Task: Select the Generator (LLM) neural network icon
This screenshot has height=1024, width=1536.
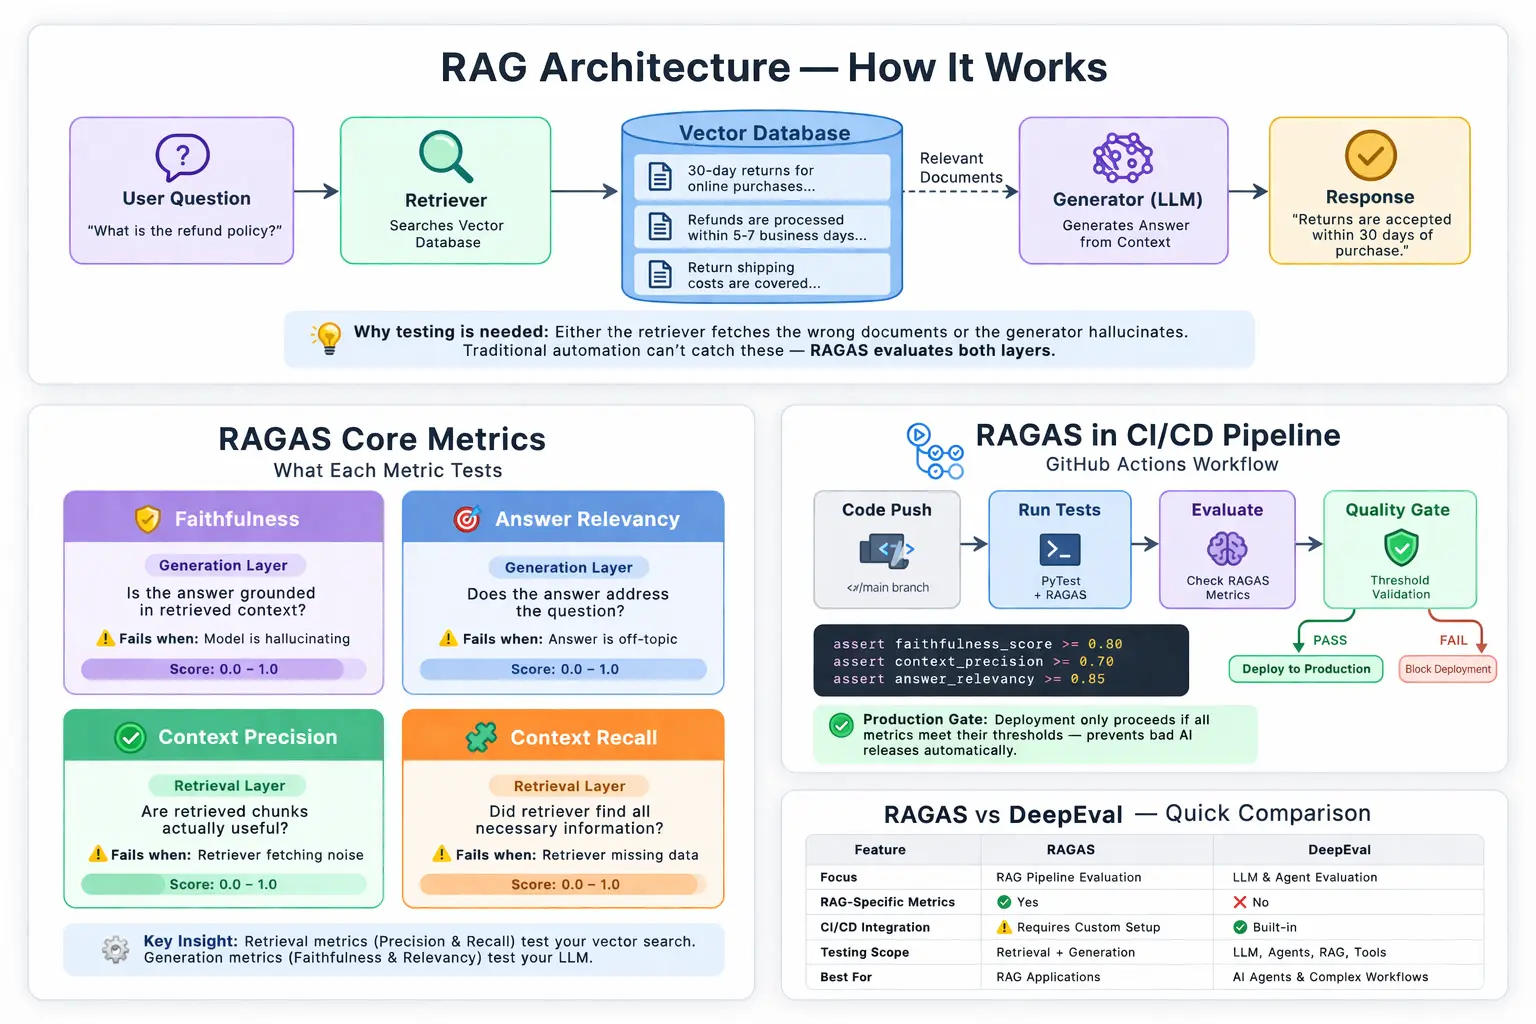Action: (x=1123, y=157)
